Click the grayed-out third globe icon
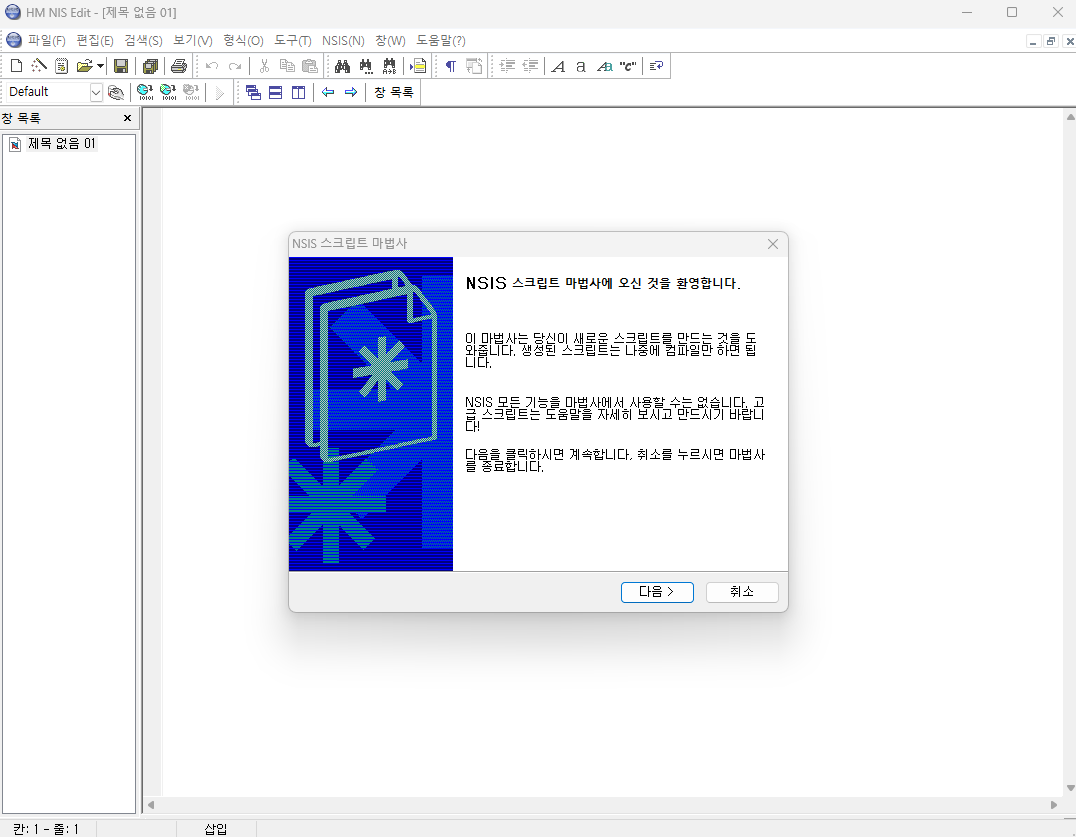1076x837 pixels. tap(191, 92)
